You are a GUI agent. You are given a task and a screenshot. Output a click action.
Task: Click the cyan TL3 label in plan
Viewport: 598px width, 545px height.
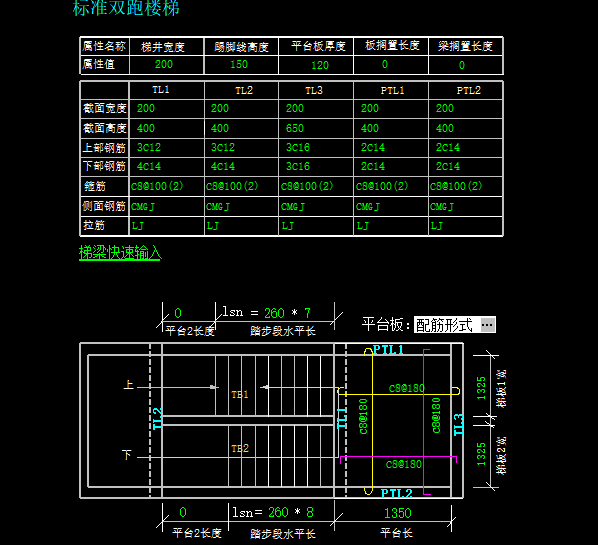tap(458, 424)
